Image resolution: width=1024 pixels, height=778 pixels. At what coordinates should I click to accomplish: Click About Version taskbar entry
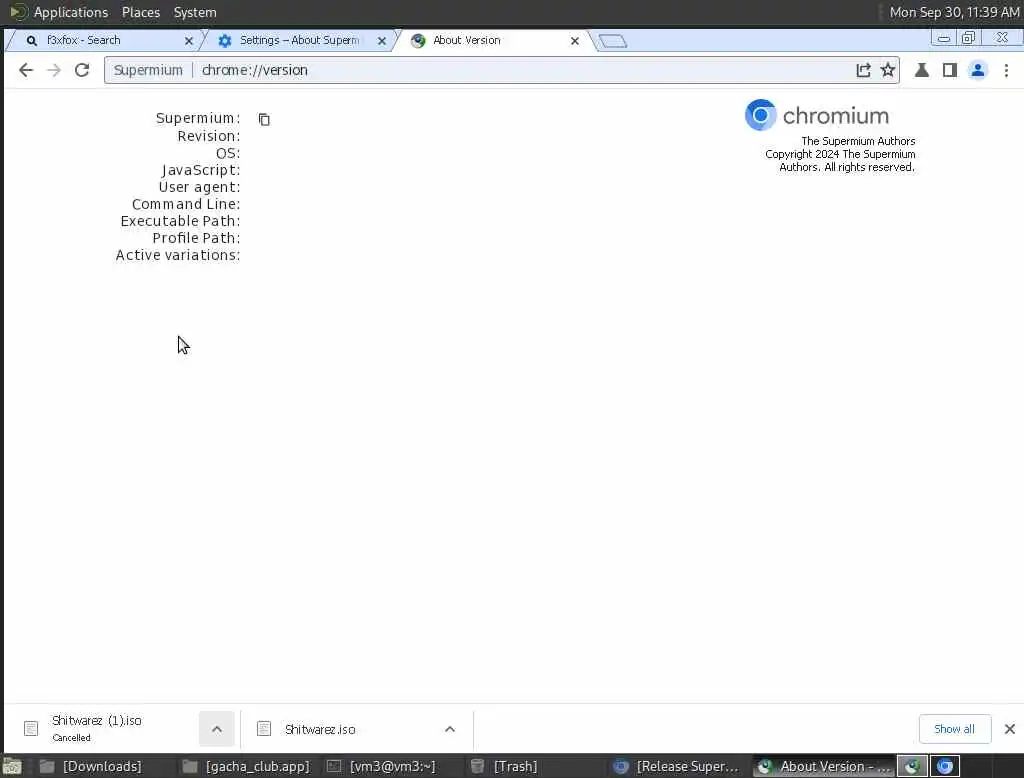coord(824,766)
